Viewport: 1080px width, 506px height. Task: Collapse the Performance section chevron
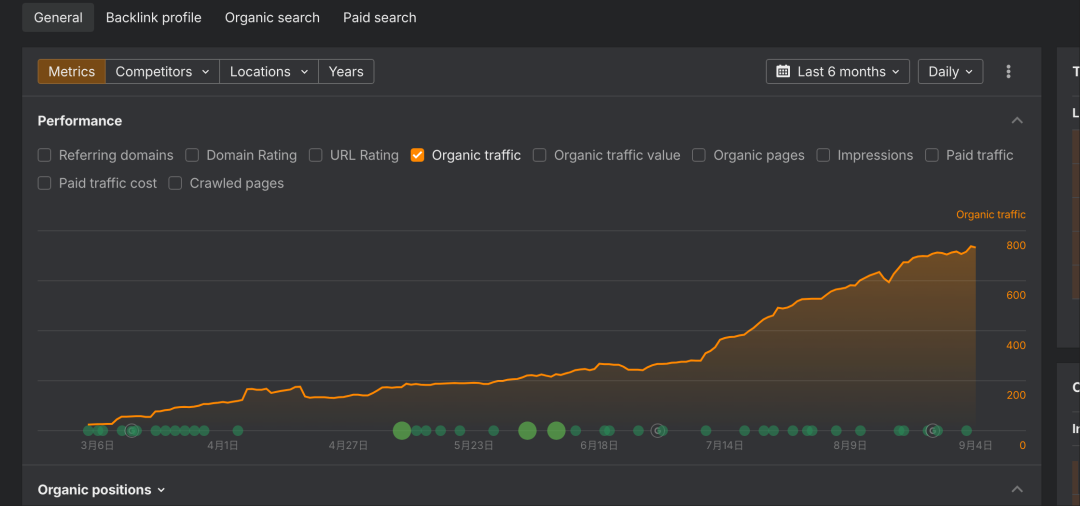tap(1017, 121)
